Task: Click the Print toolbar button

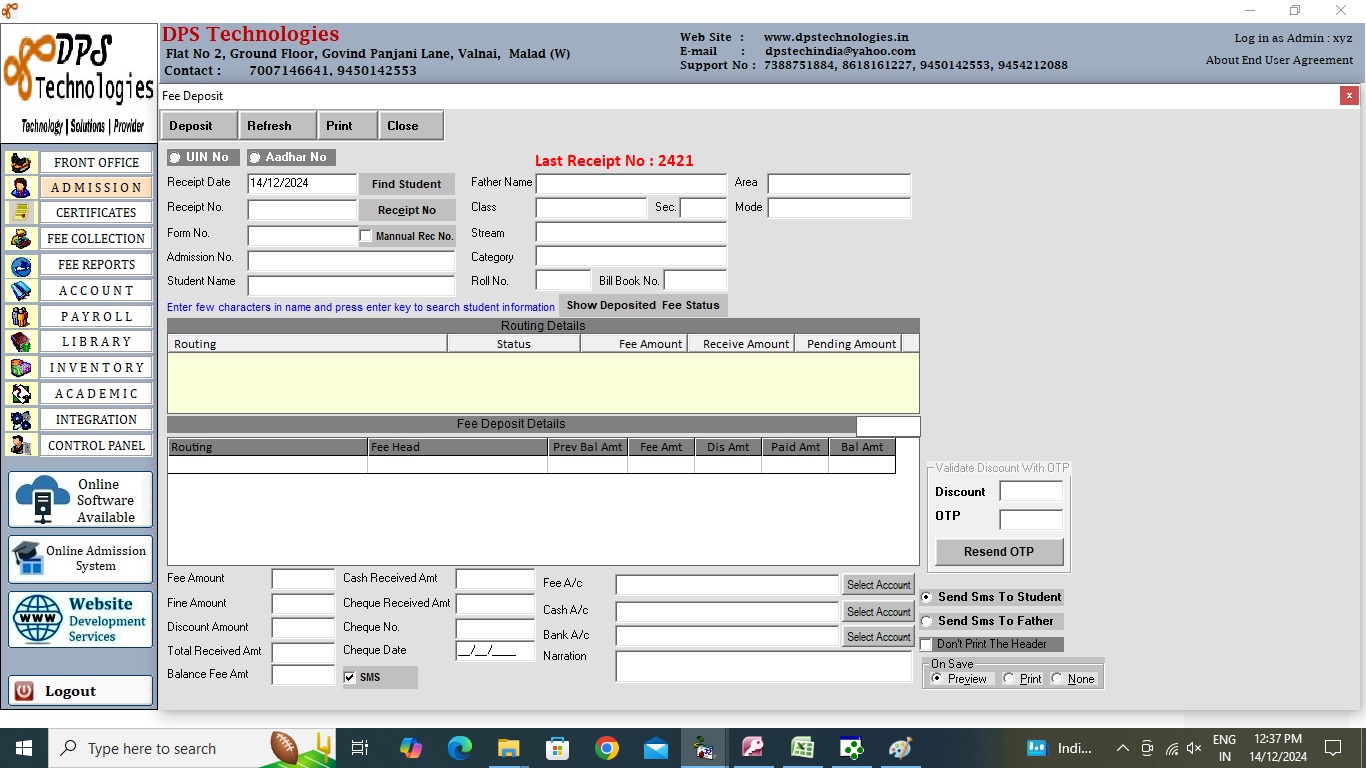Action: click(347, 126)
